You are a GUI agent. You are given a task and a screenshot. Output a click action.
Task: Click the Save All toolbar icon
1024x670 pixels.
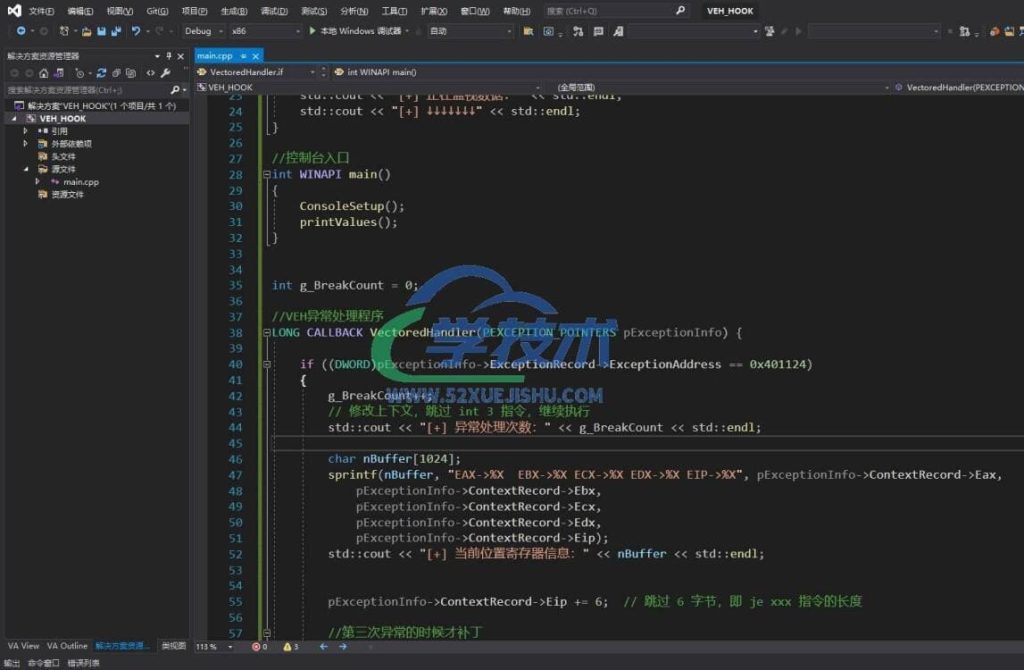click(x=116, y=31)
